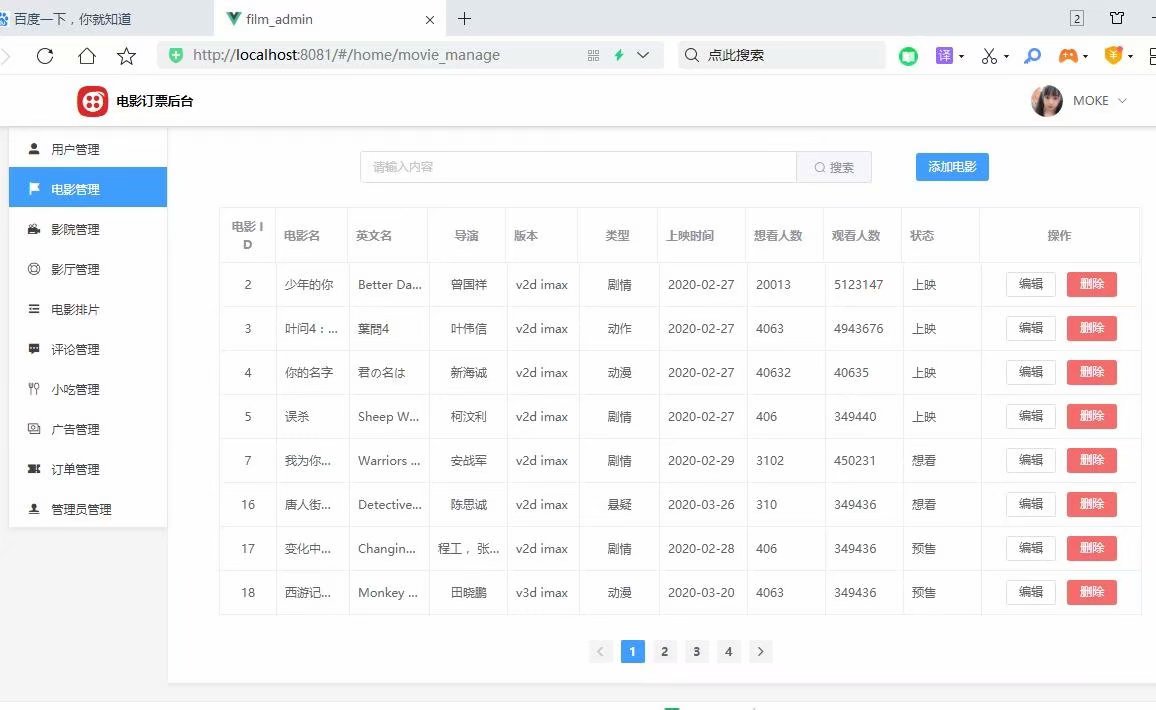The image size is (1156, 710).
Task: Click the user icon beside 用户管理
Action: [34, 149]
